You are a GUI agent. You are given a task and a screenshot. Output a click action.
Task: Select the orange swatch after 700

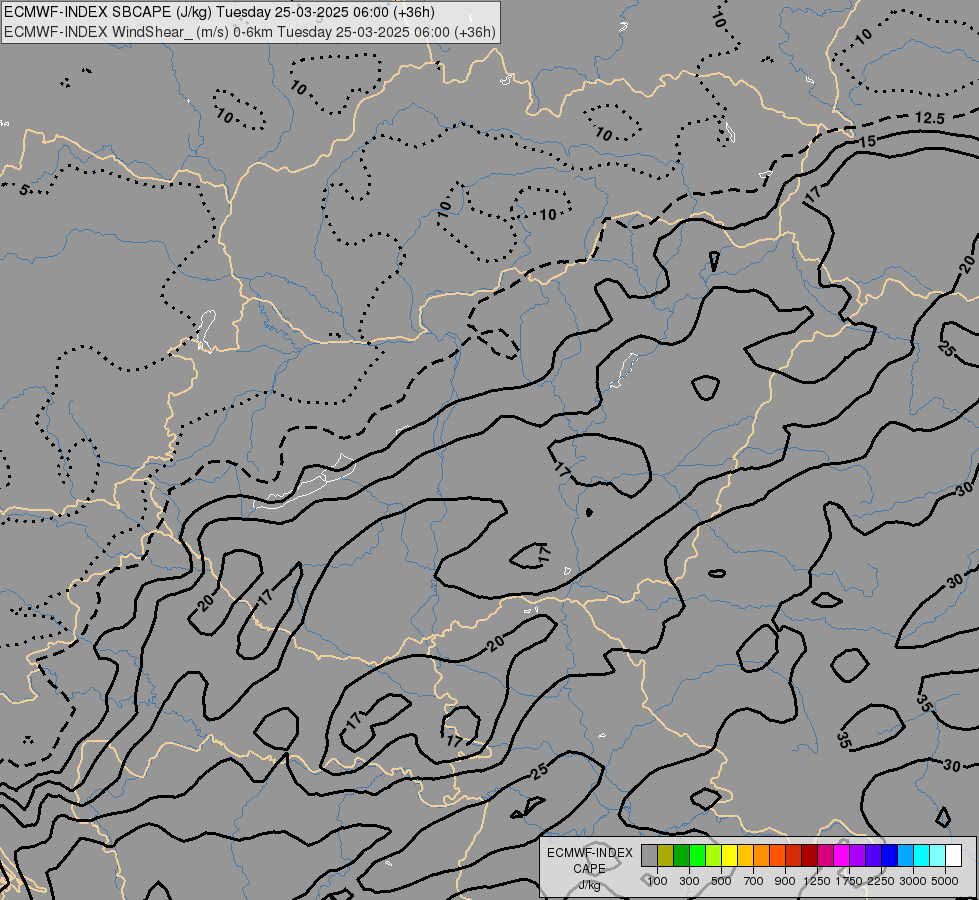761,856
